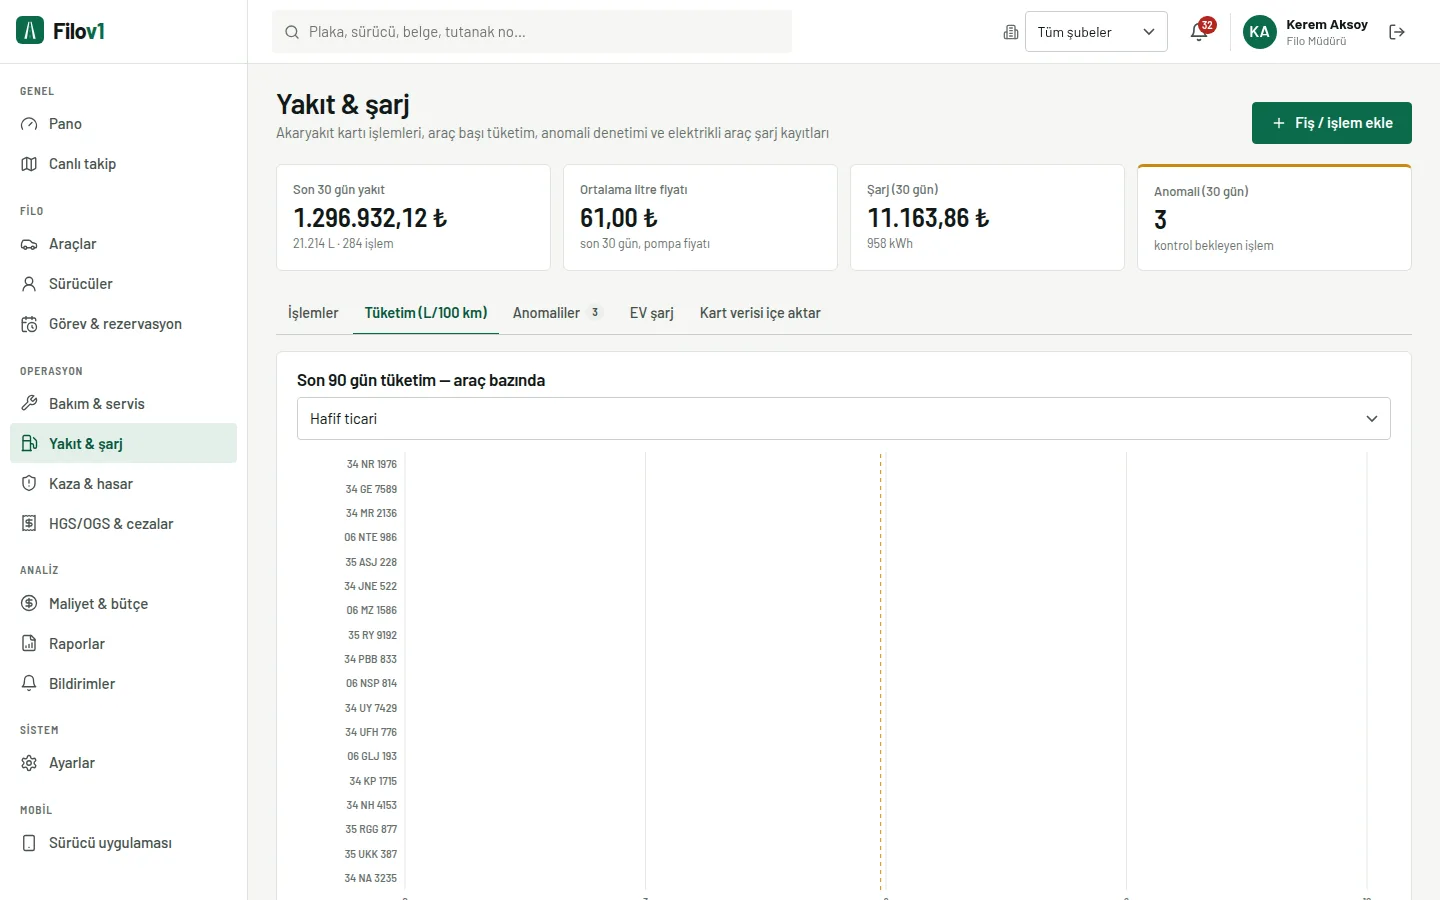Open Kaza & hasar shield icon
Screen dimensions: 1440x900
[x=29, y=484]
